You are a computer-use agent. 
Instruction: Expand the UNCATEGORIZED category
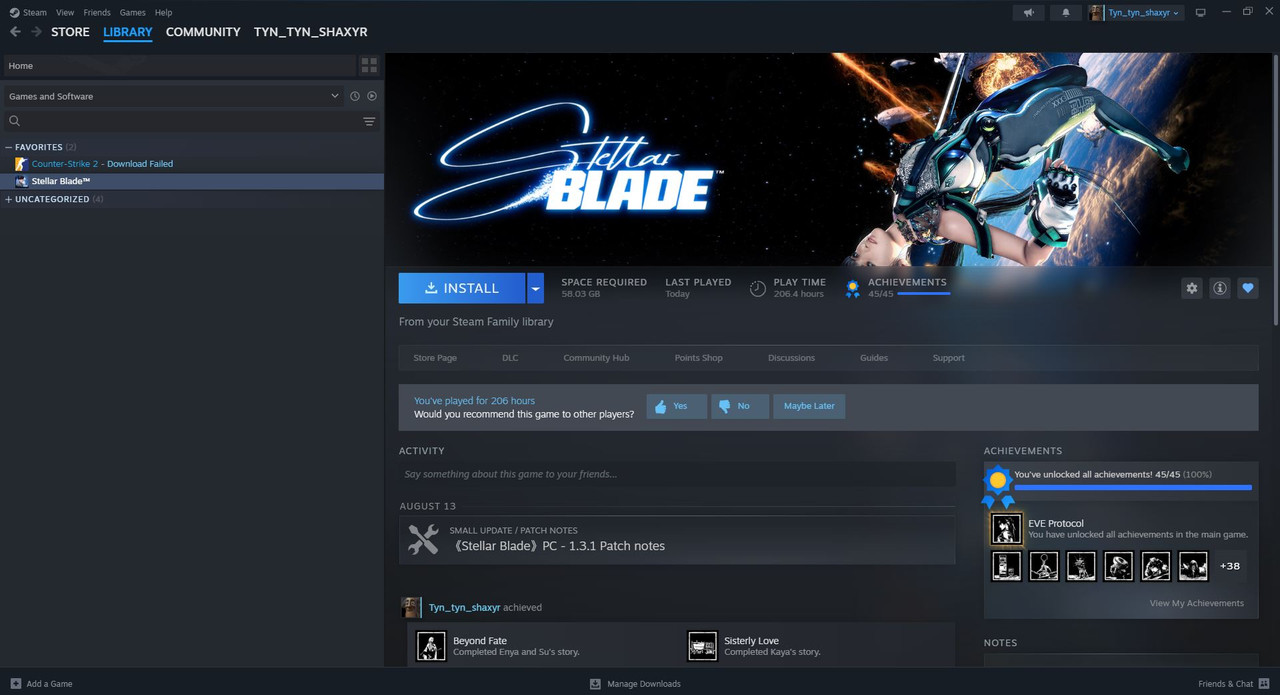pos(9,199)
